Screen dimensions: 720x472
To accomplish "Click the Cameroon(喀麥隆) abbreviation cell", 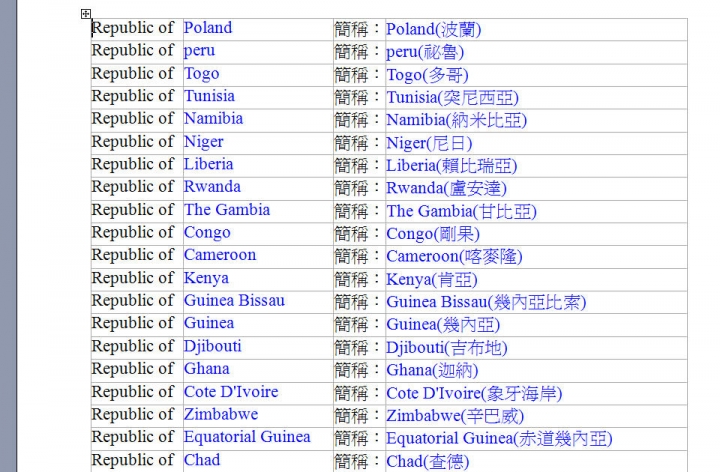I will [454, 256].
